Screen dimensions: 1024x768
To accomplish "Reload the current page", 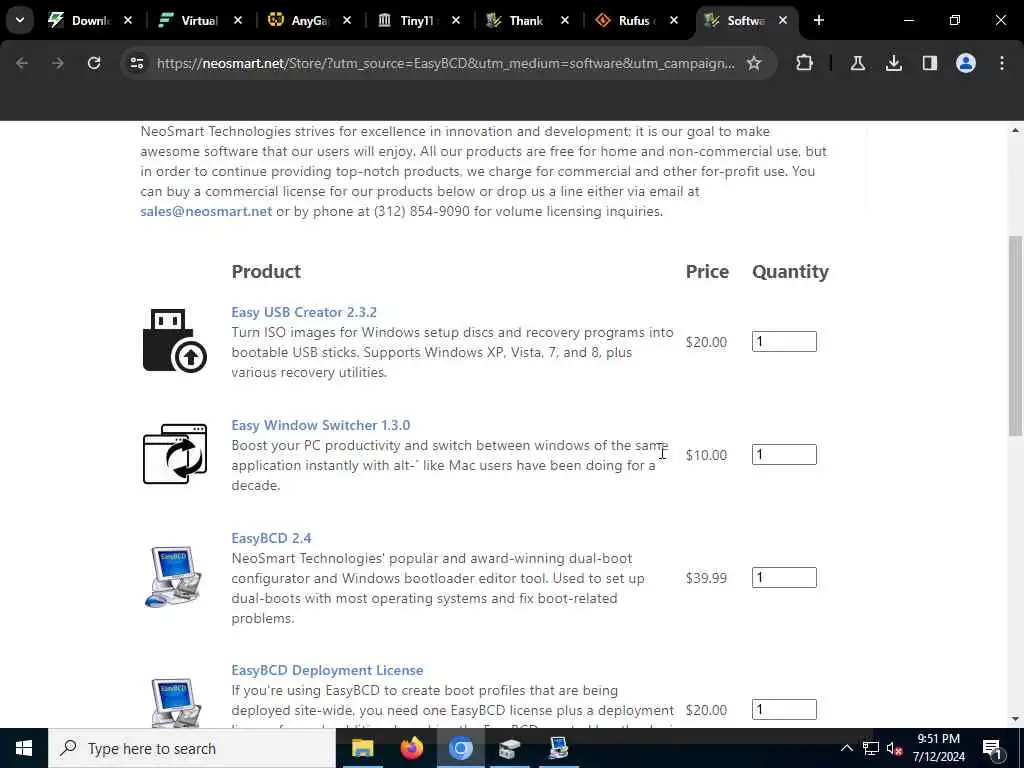I will (x=94, y=63).
